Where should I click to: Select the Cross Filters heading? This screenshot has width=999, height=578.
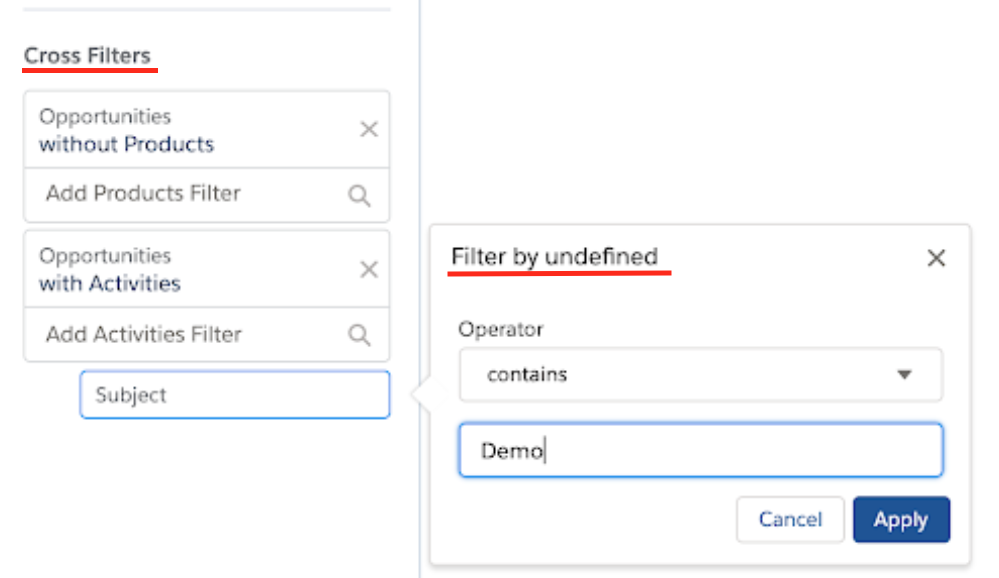[87, 56]
